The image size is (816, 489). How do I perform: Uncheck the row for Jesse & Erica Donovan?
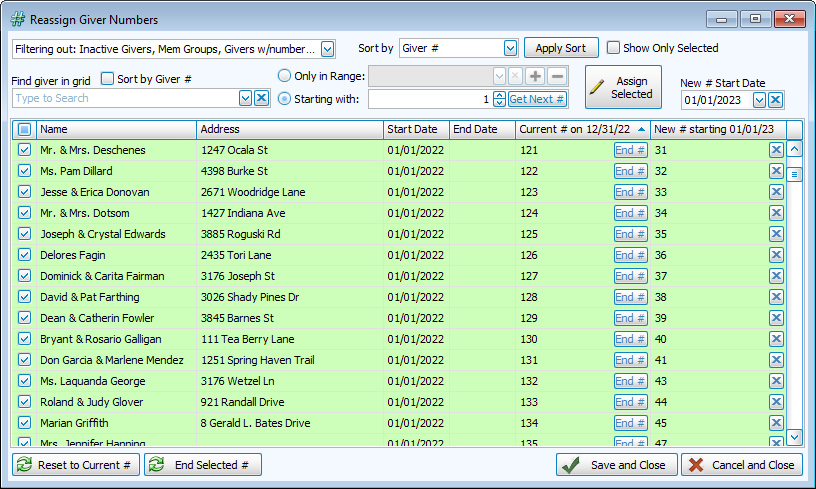click(25, 192)
